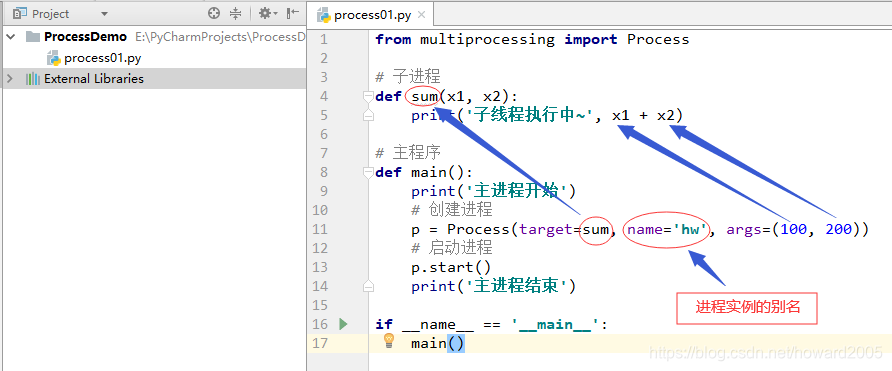892x371 pixels.
Task: Collapse the fold marker at line 8 def main
Action: pyautogui.click(x=368, y=172)
